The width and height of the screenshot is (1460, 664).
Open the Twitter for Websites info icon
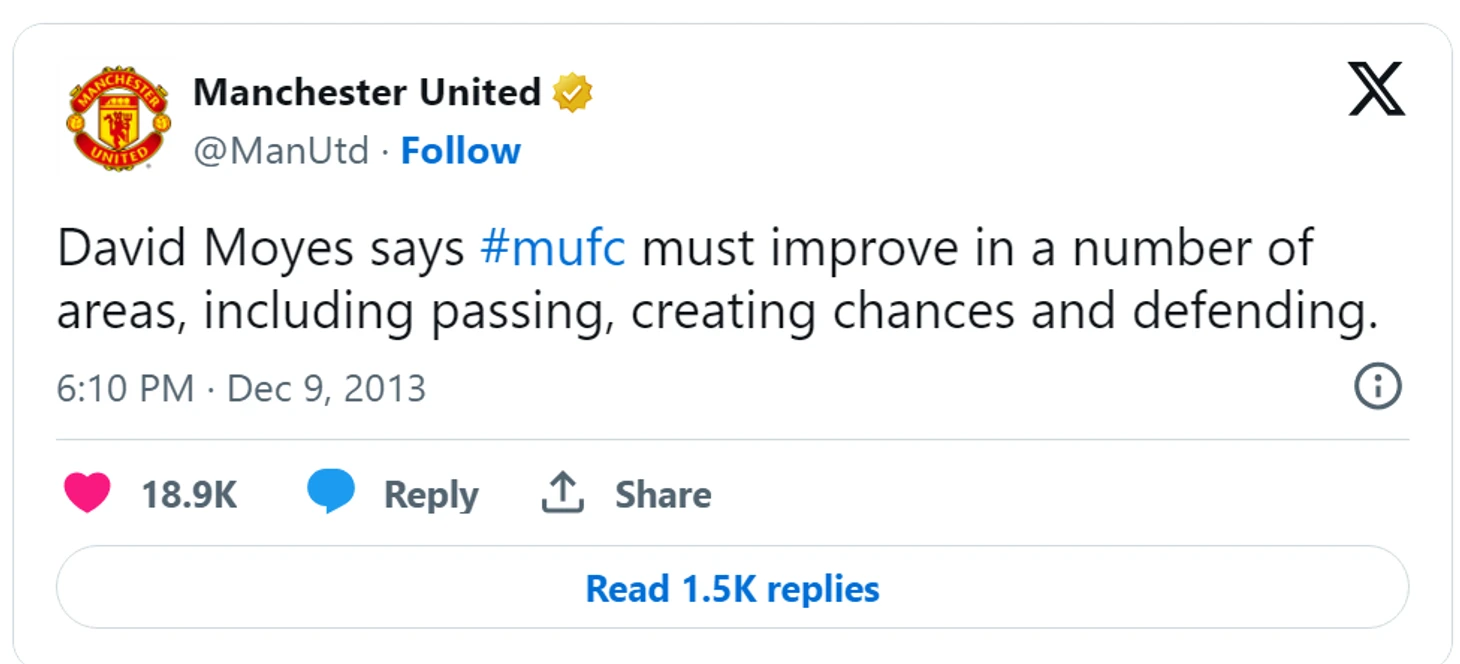[1377, 386]
